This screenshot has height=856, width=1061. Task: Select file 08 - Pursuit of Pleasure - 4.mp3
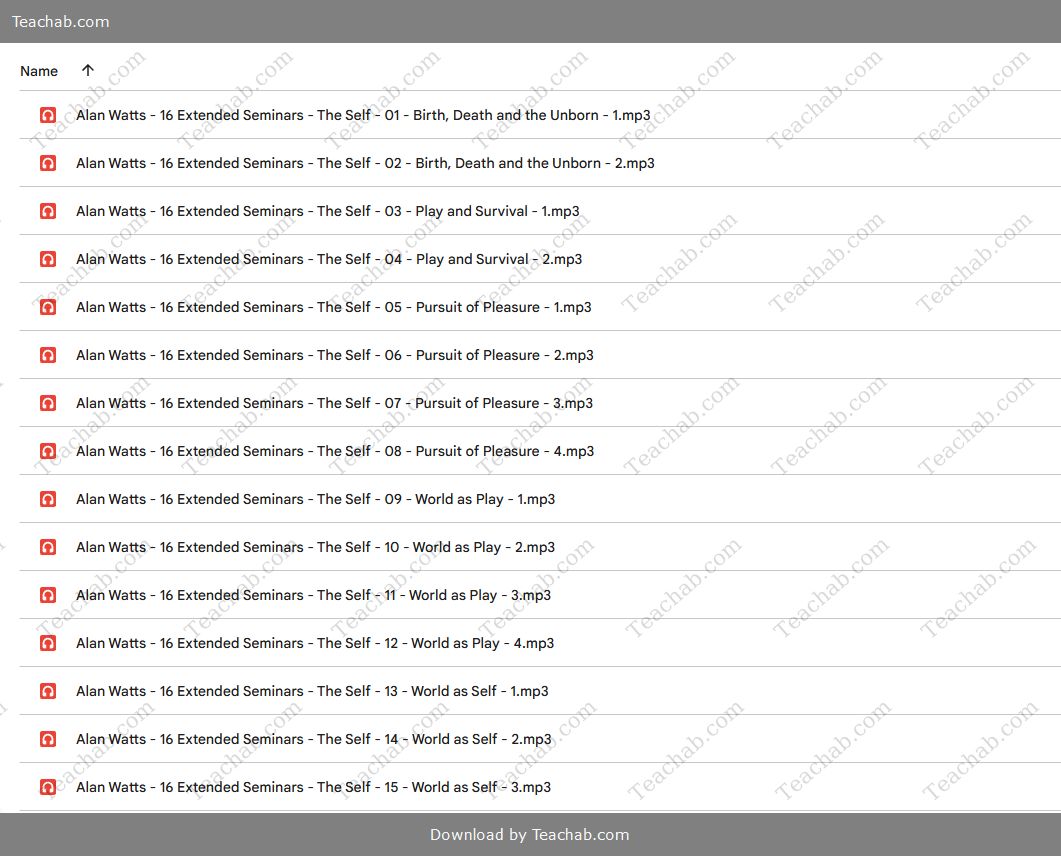[x=335, y=451]
